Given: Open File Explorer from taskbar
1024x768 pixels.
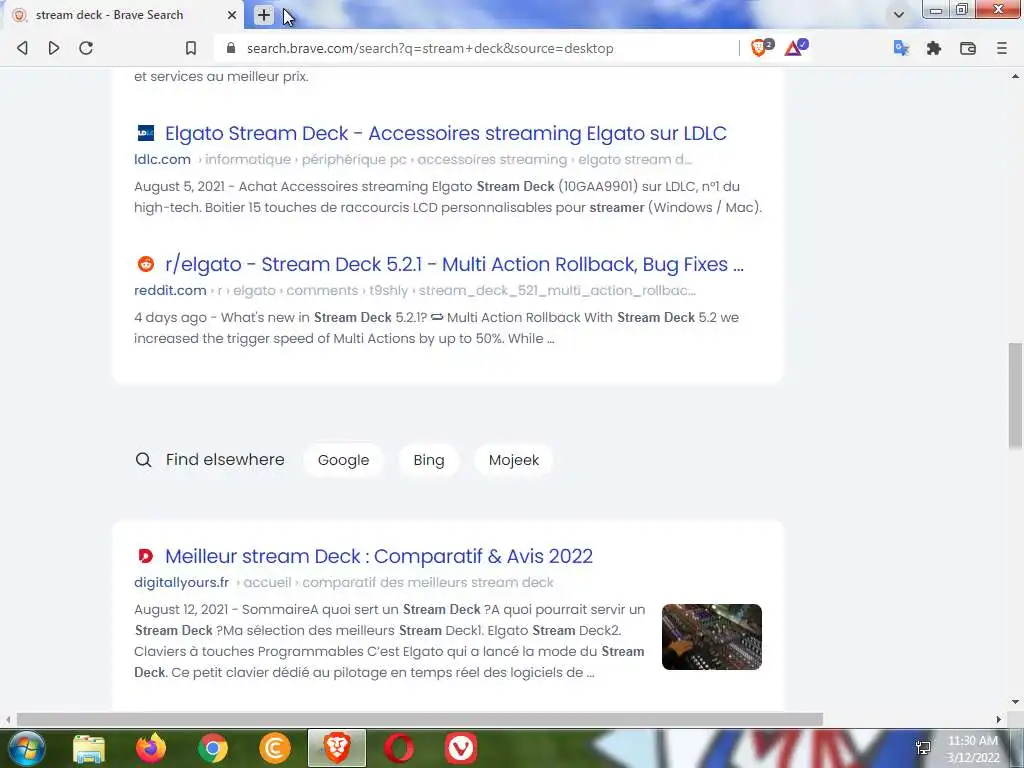Looking at the screenshot, I should pos(89,748).
